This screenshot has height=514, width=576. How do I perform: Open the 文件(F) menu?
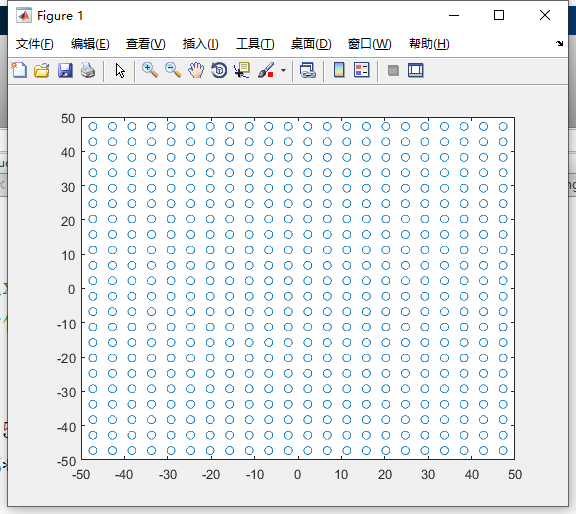pos(35,44)
